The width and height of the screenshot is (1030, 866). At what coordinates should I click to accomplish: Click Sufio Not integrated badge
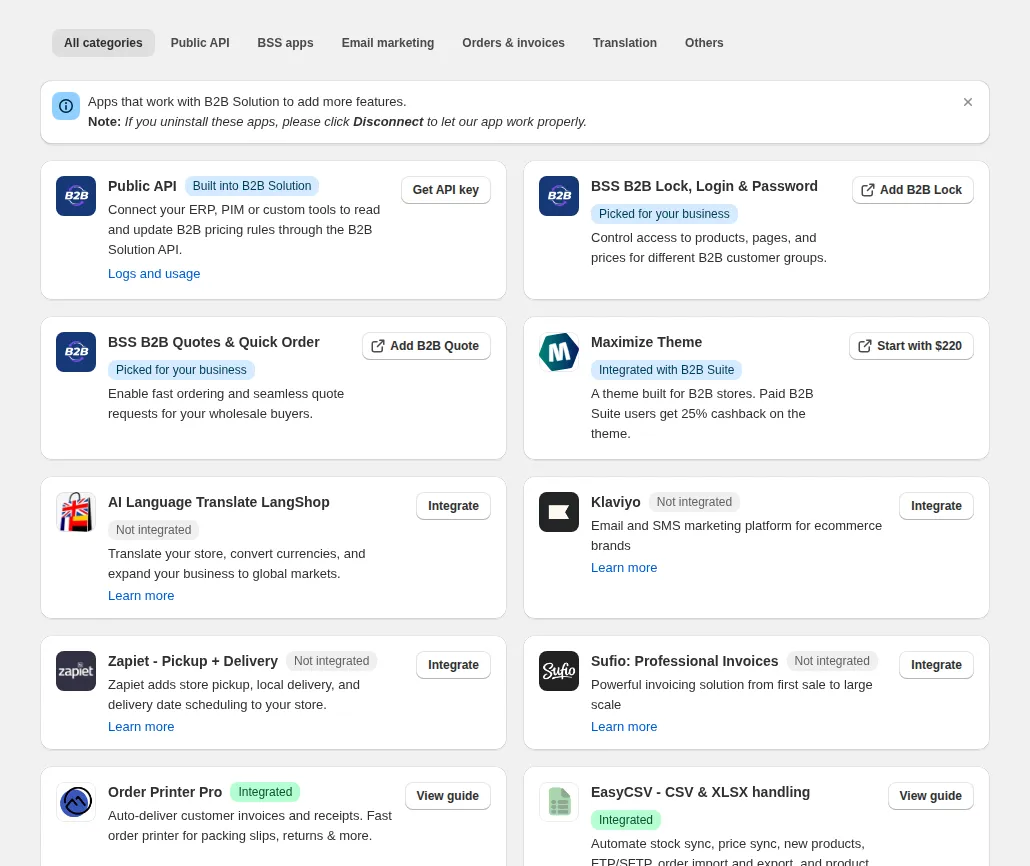(x=832, y=661)
